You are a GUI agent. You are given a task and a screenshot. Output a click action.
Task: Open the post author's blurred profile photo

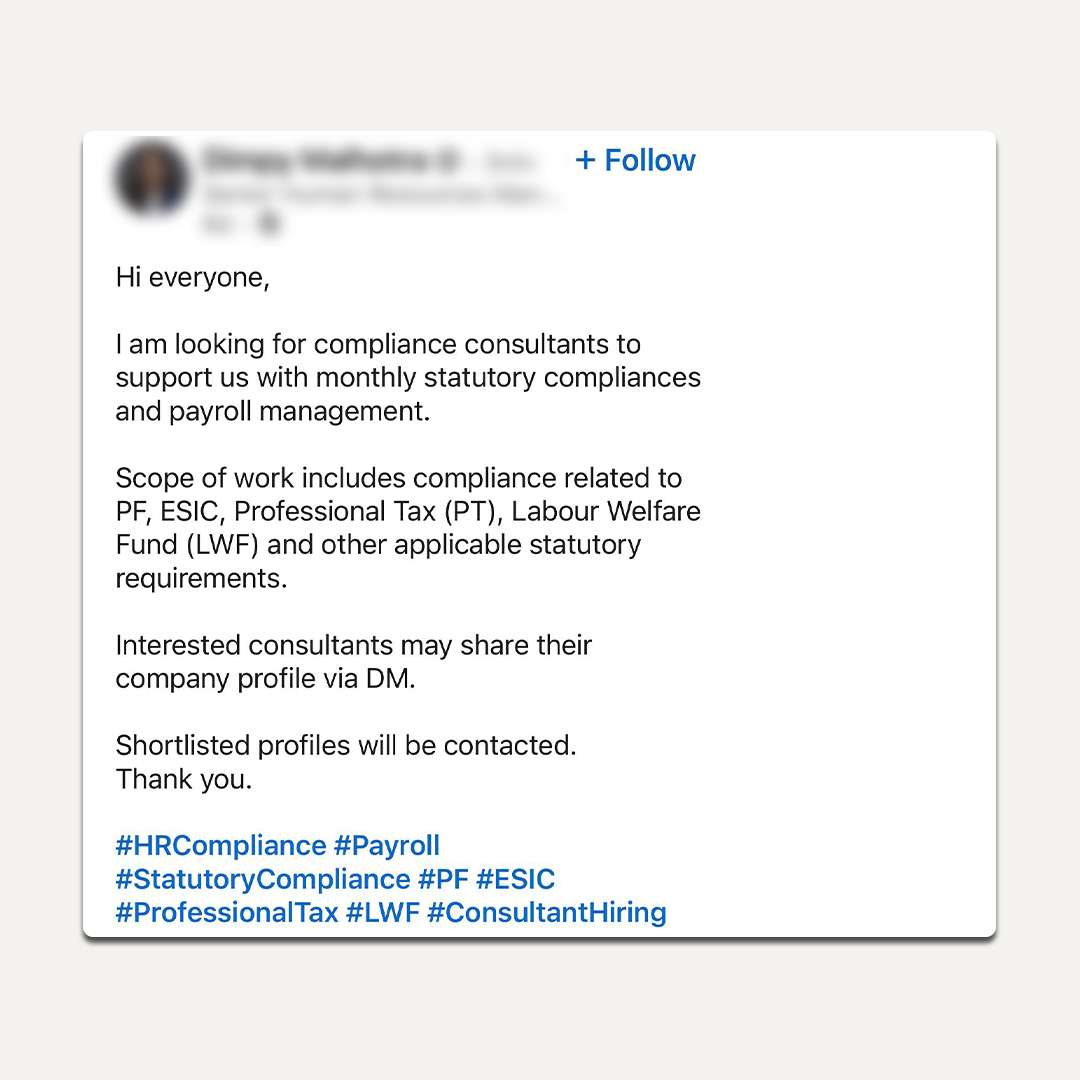tap(151, 180)
